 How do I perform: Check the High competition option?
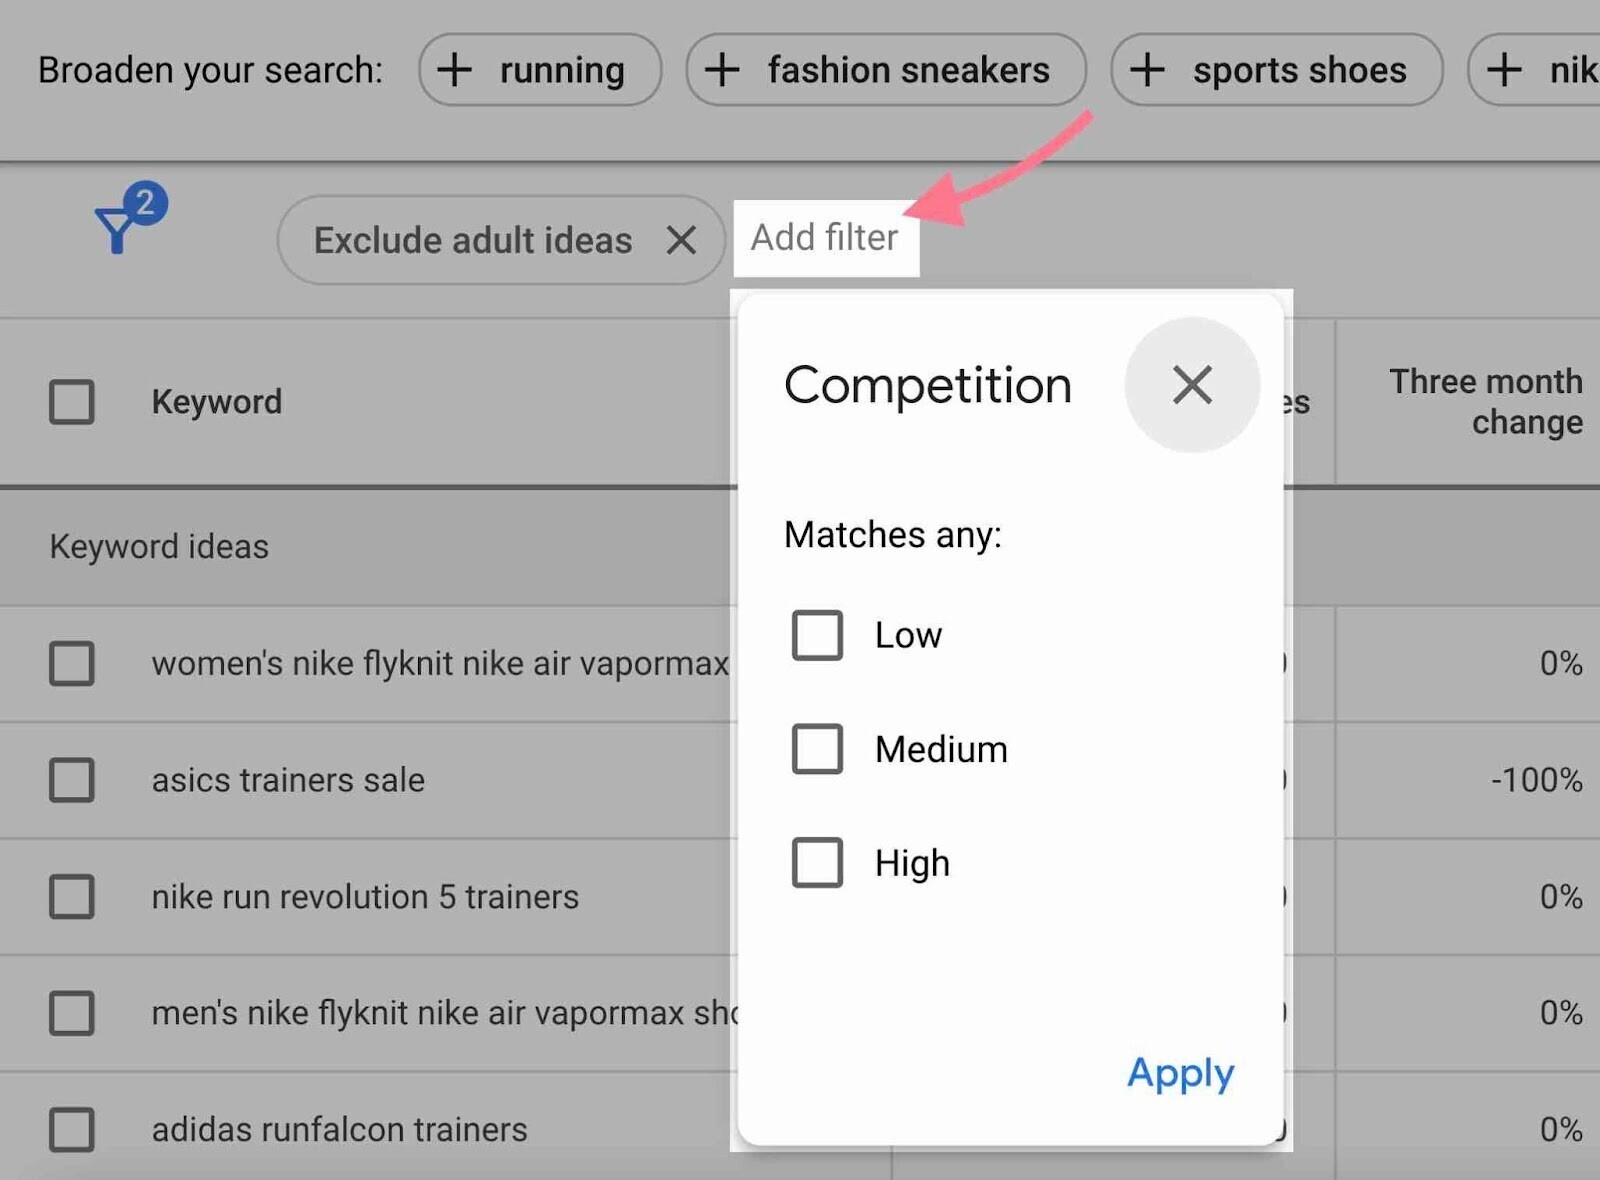click(816, 862)
